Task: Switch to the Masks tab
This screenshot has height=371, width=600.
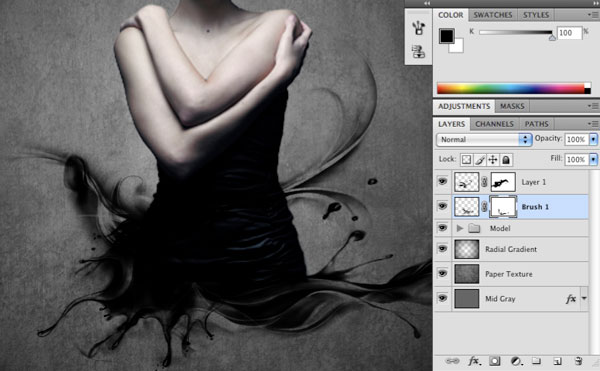Action: tap(512, 106)
